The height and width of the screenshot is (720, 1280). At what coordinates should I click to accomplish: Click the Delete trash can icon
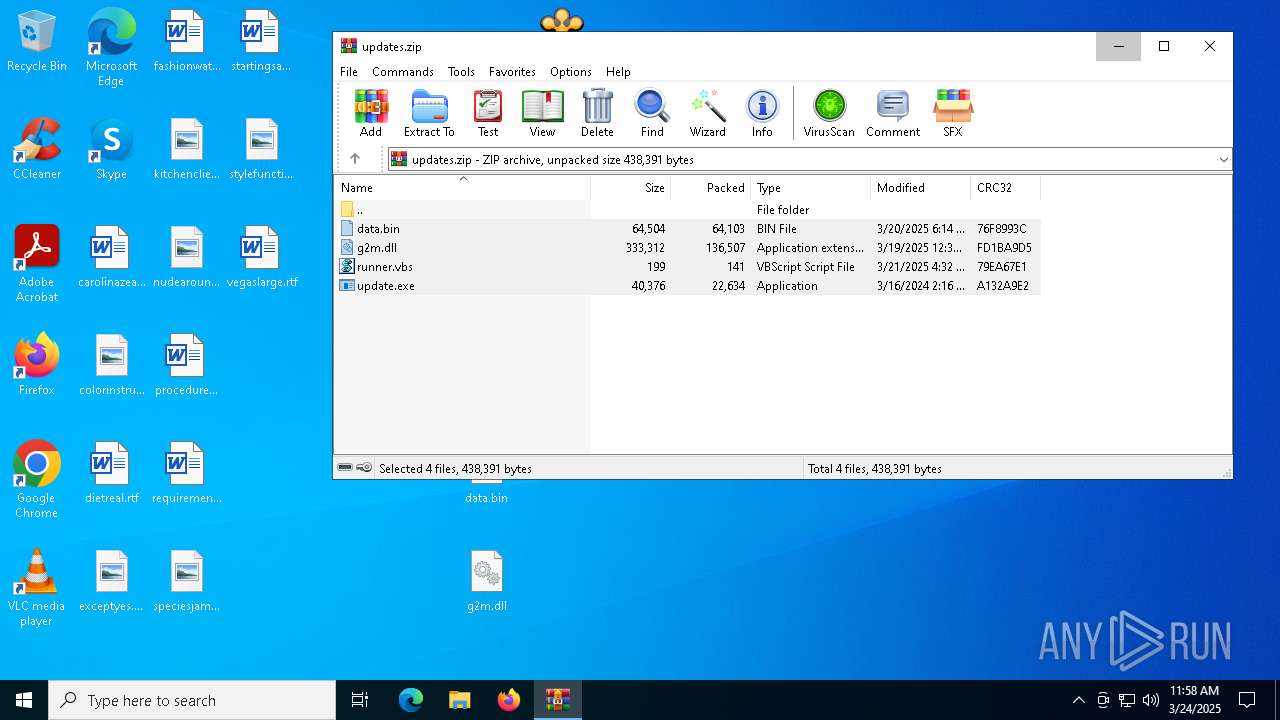(x=597, y=113)
